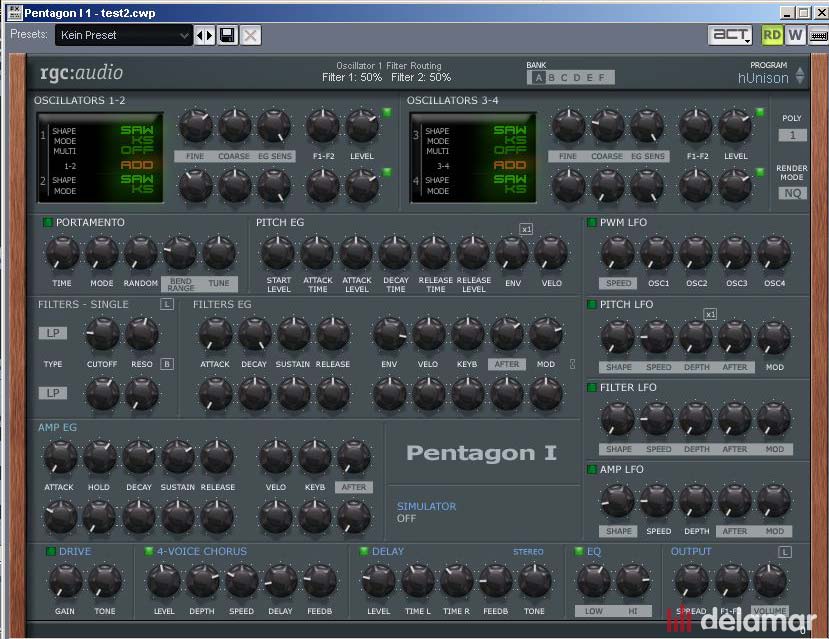The image size is (829, 639).
Task: Save the current preset with the floppy icon
Action: tap(227, 35)
